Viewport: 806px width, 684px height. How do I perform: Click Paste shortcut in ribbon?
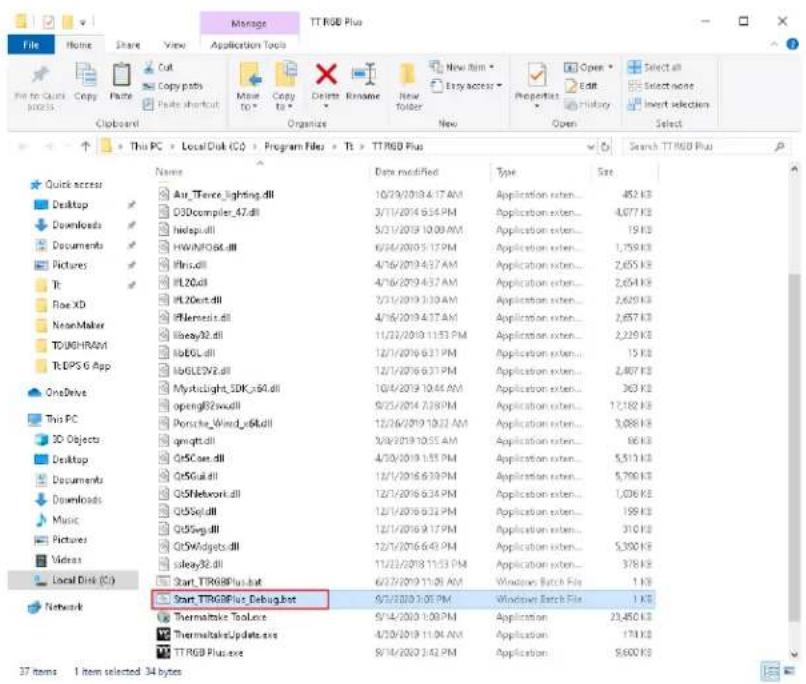(x=181, y=104)
